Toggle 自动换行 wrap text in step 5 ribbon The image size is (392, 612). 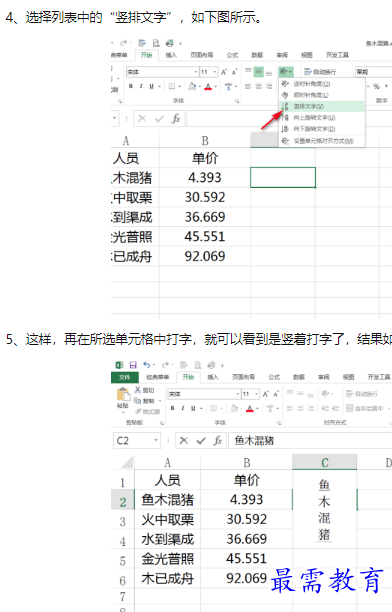(362, 394)
